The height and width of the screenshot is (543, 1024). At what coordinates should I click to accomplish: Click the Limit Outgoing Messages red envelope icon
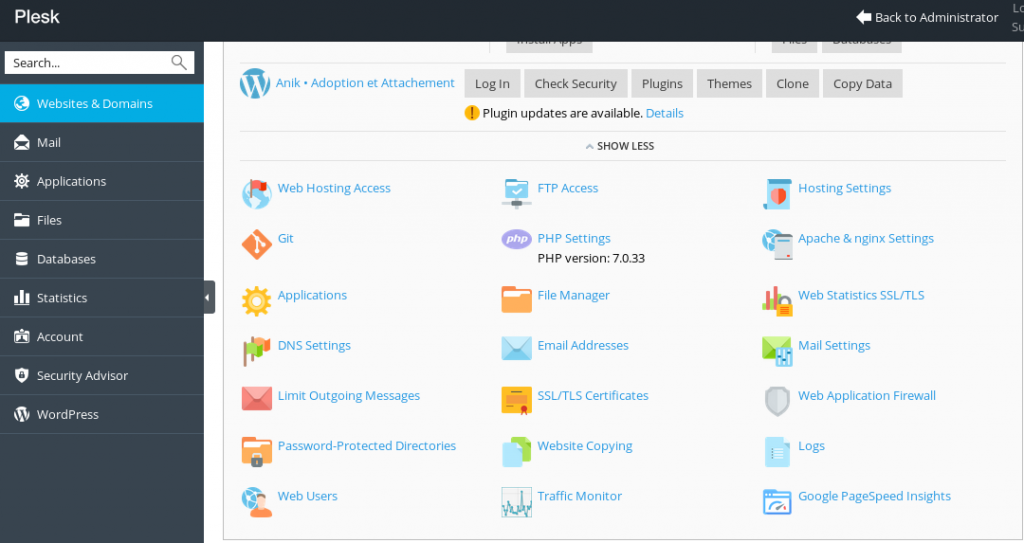pos(256,399)
